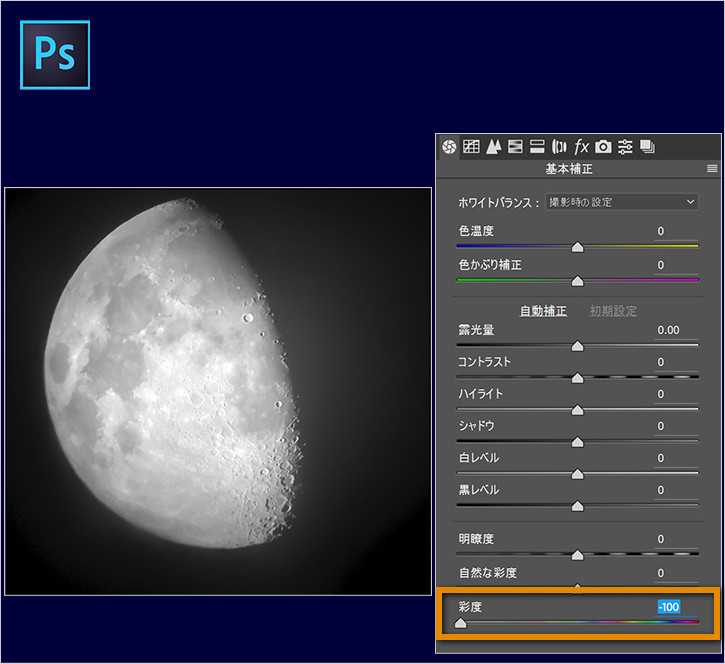This screenshot has width=725, height=664.
Task: Click the ハイライト label
Action: pos(480,394)
